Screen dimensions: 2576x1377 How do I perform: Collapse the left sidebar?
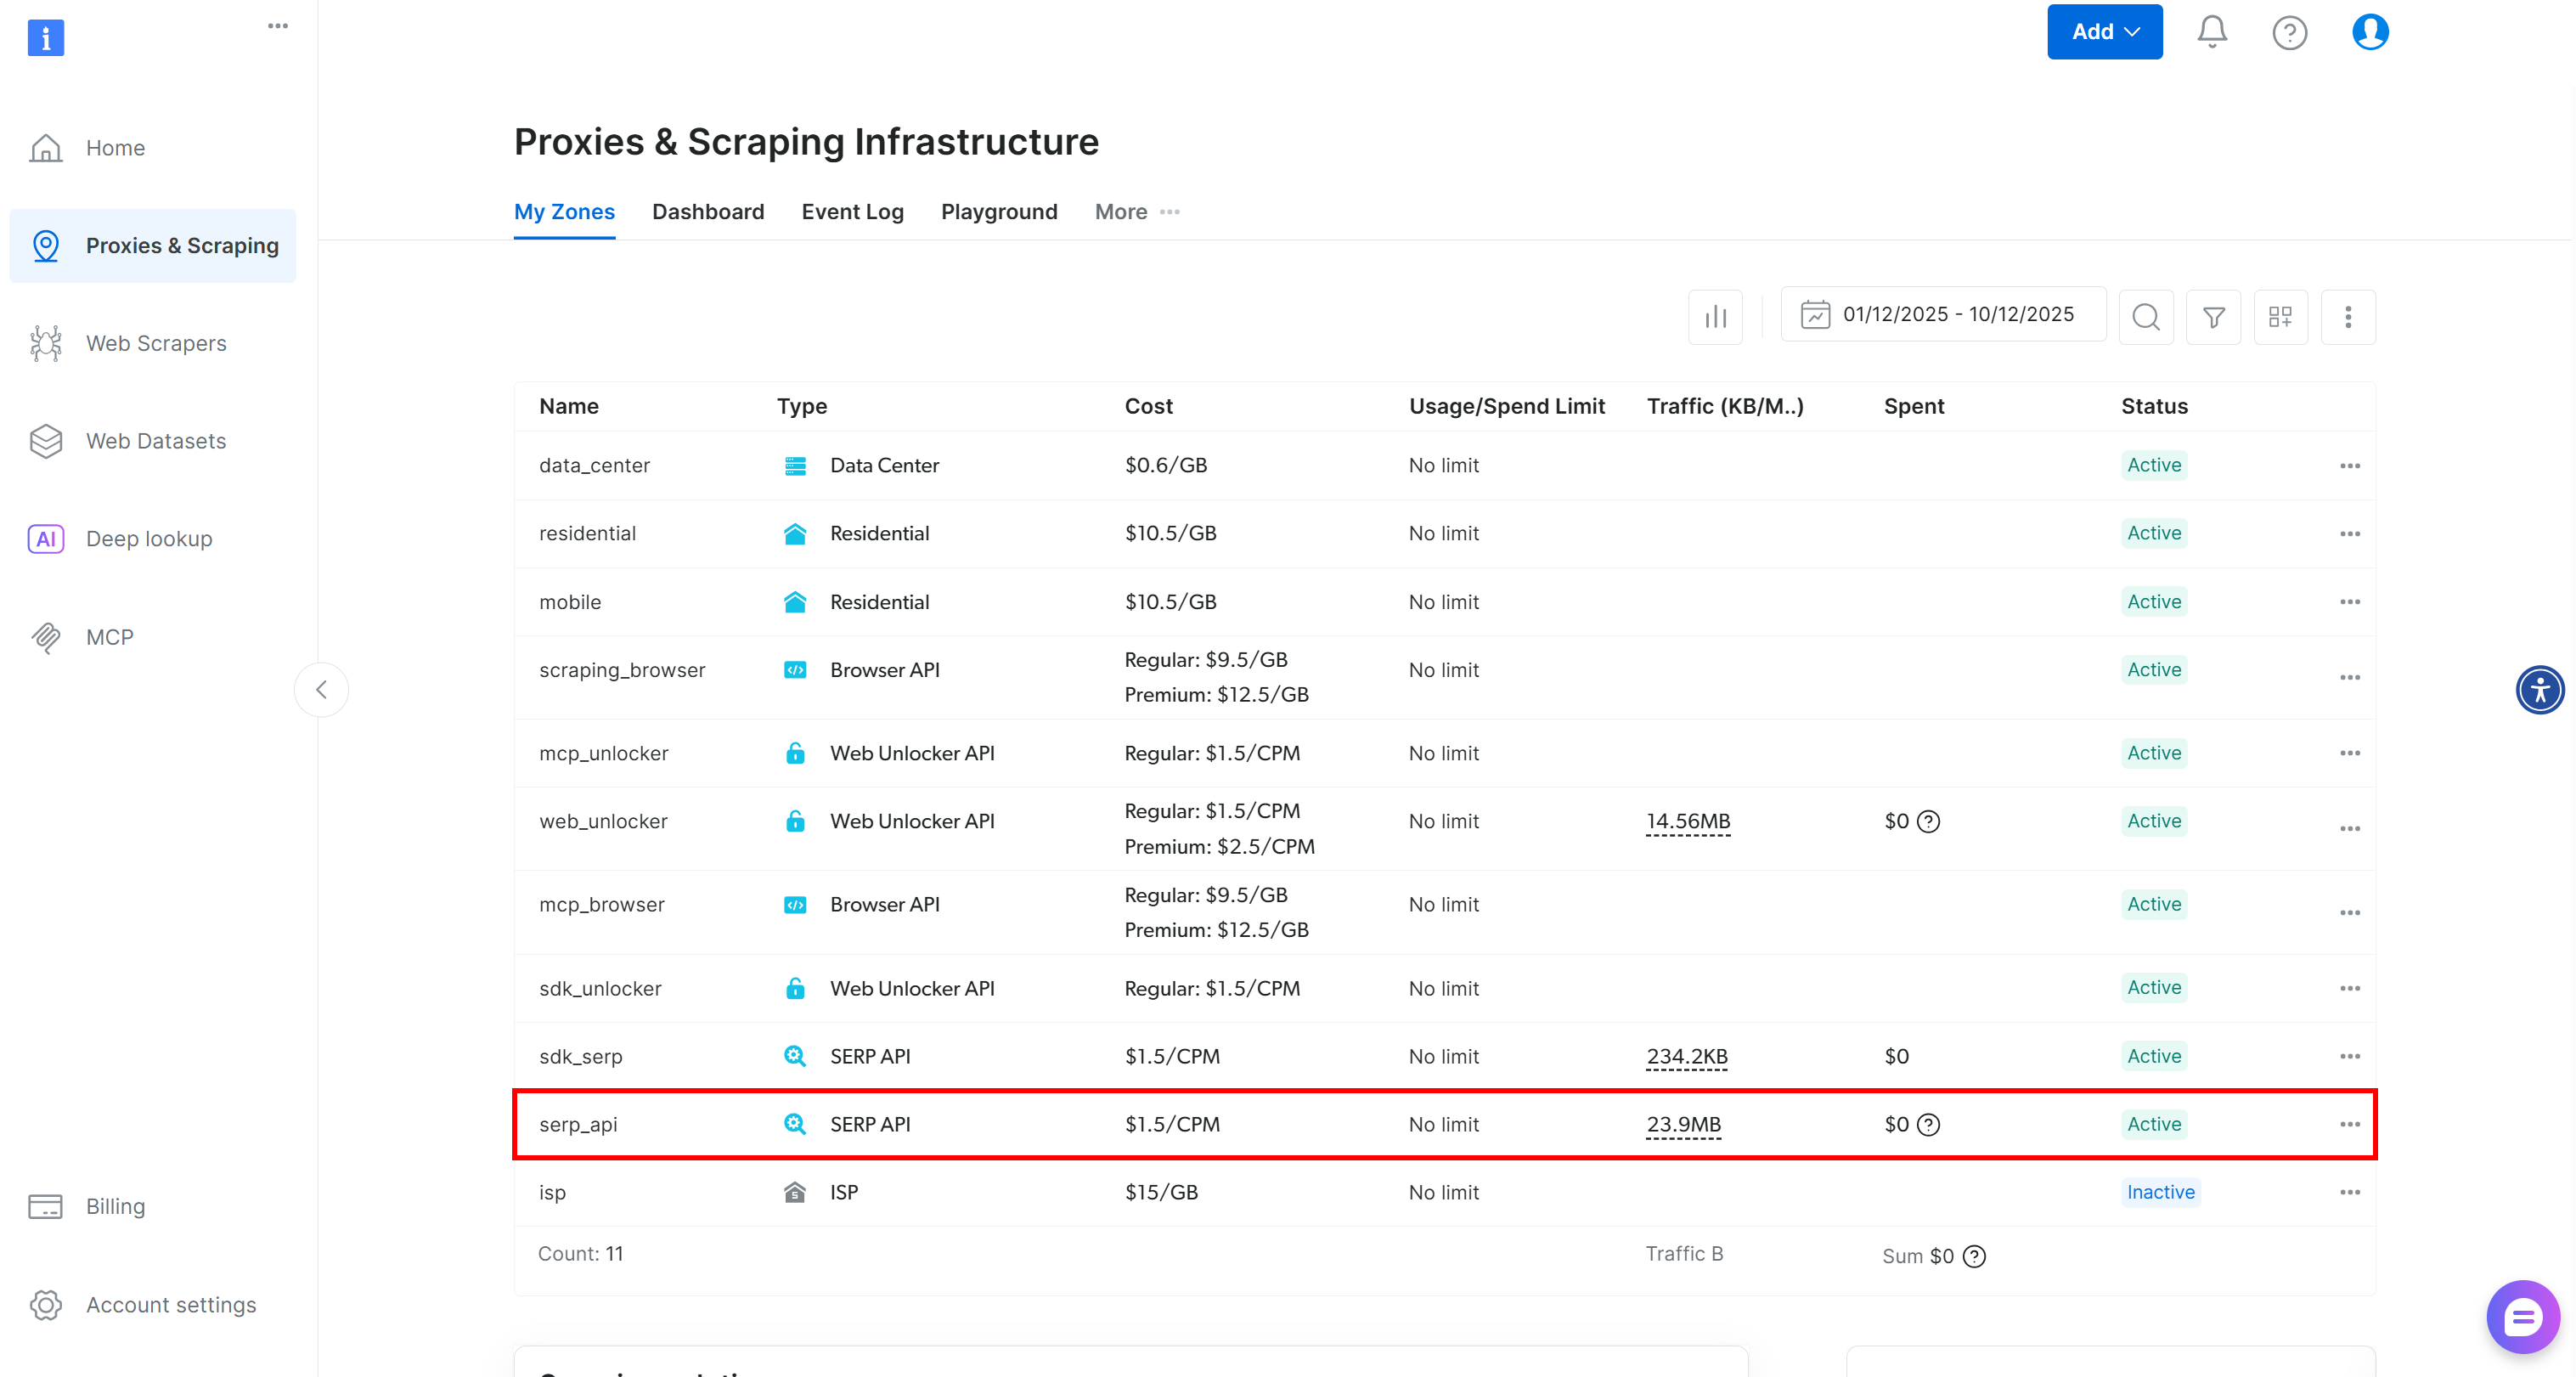pos(321,689)
